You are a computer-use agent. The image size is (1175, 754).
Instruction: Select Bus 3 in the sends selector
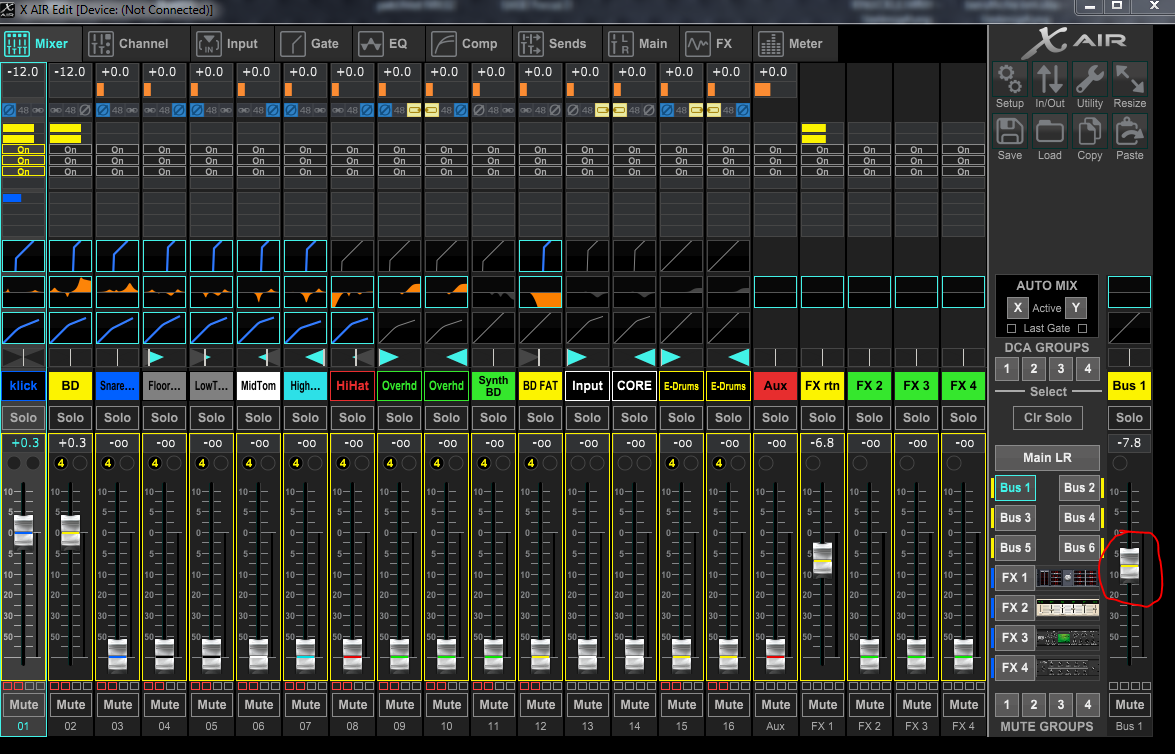coord(1015,518)
